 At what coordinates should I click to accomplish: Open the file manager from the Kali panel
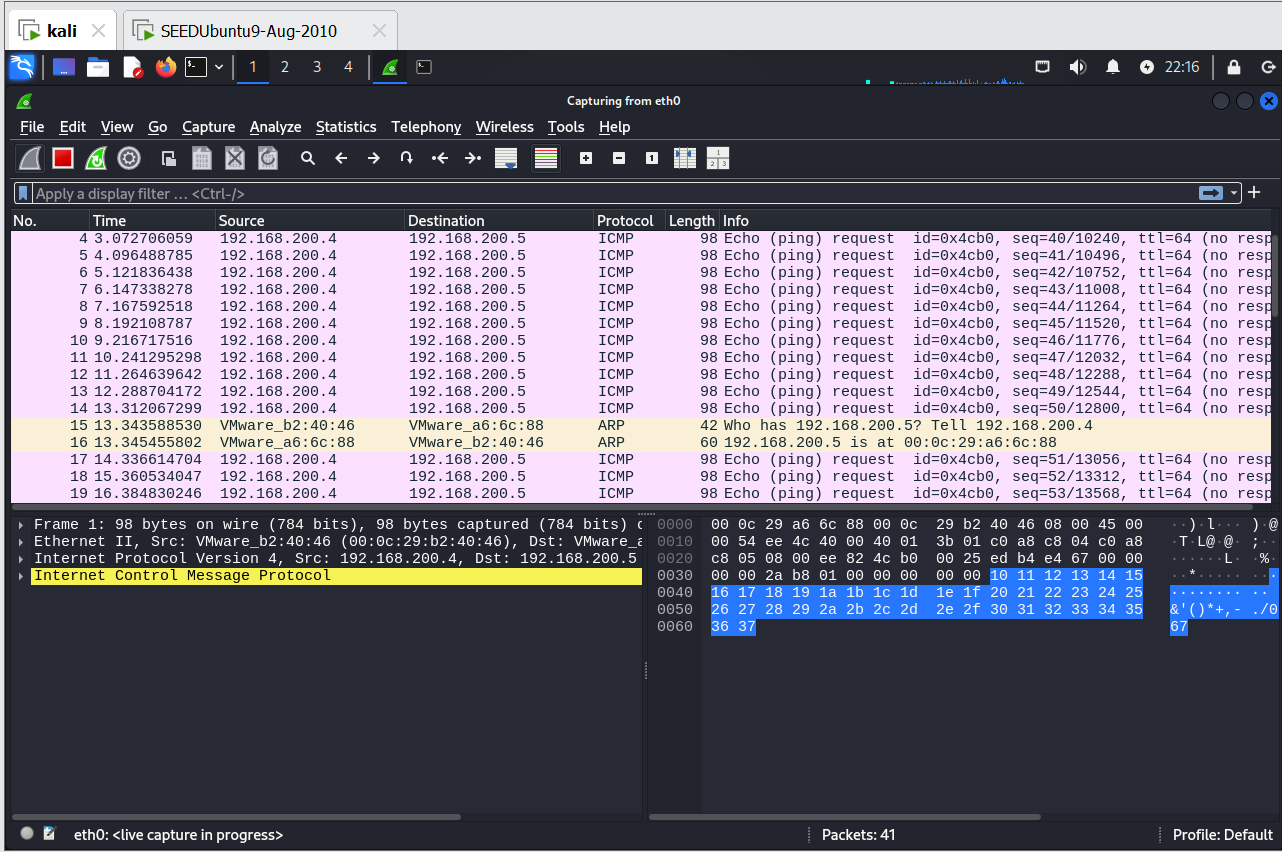(98, 67)
